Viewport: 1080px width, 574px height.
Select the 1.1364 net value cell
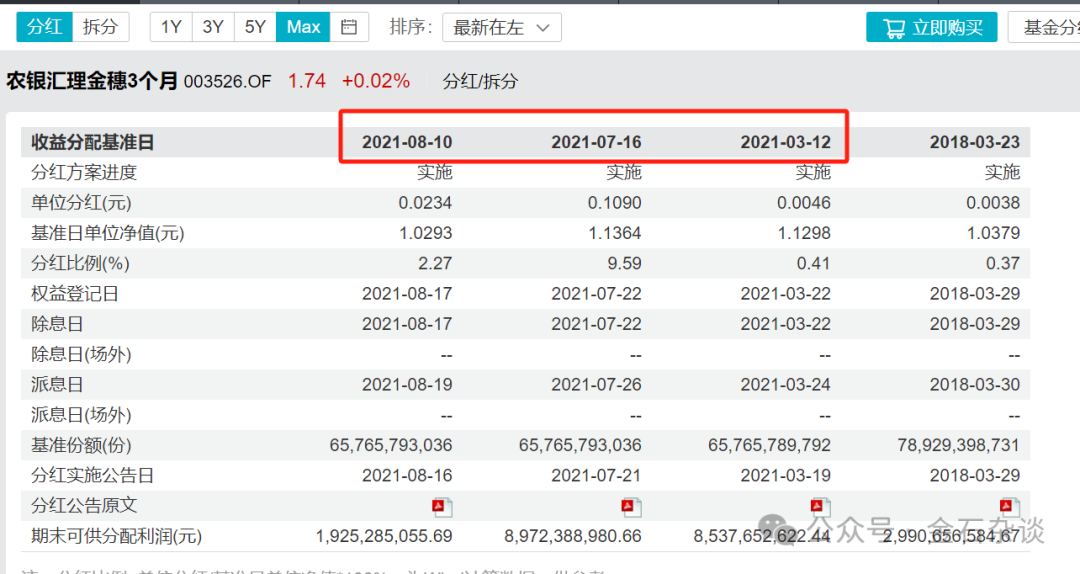pyautogui.click(x=614, y=233)
